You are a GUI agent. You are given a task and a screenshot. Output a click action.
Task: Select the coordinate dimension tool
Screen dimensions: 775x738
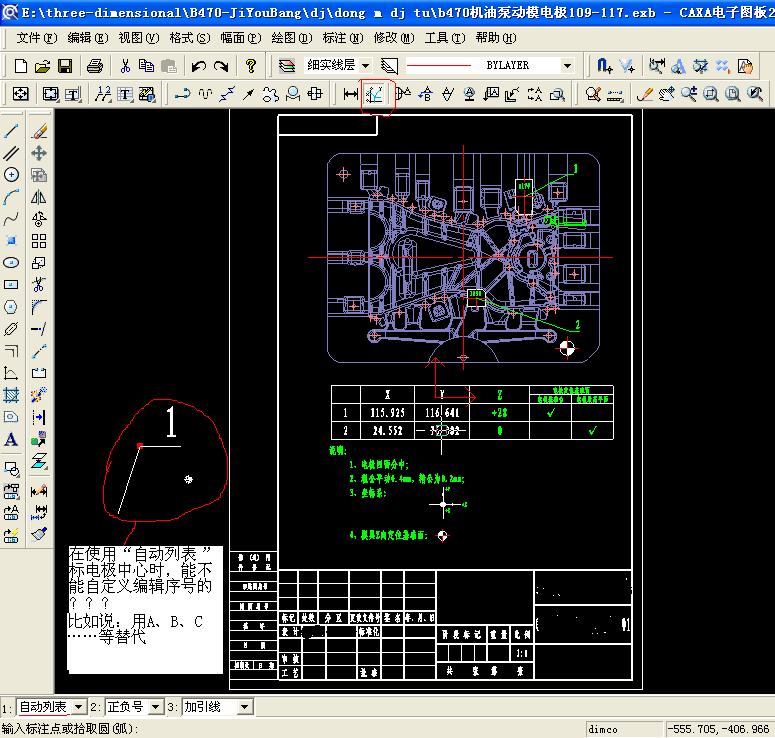375,94
